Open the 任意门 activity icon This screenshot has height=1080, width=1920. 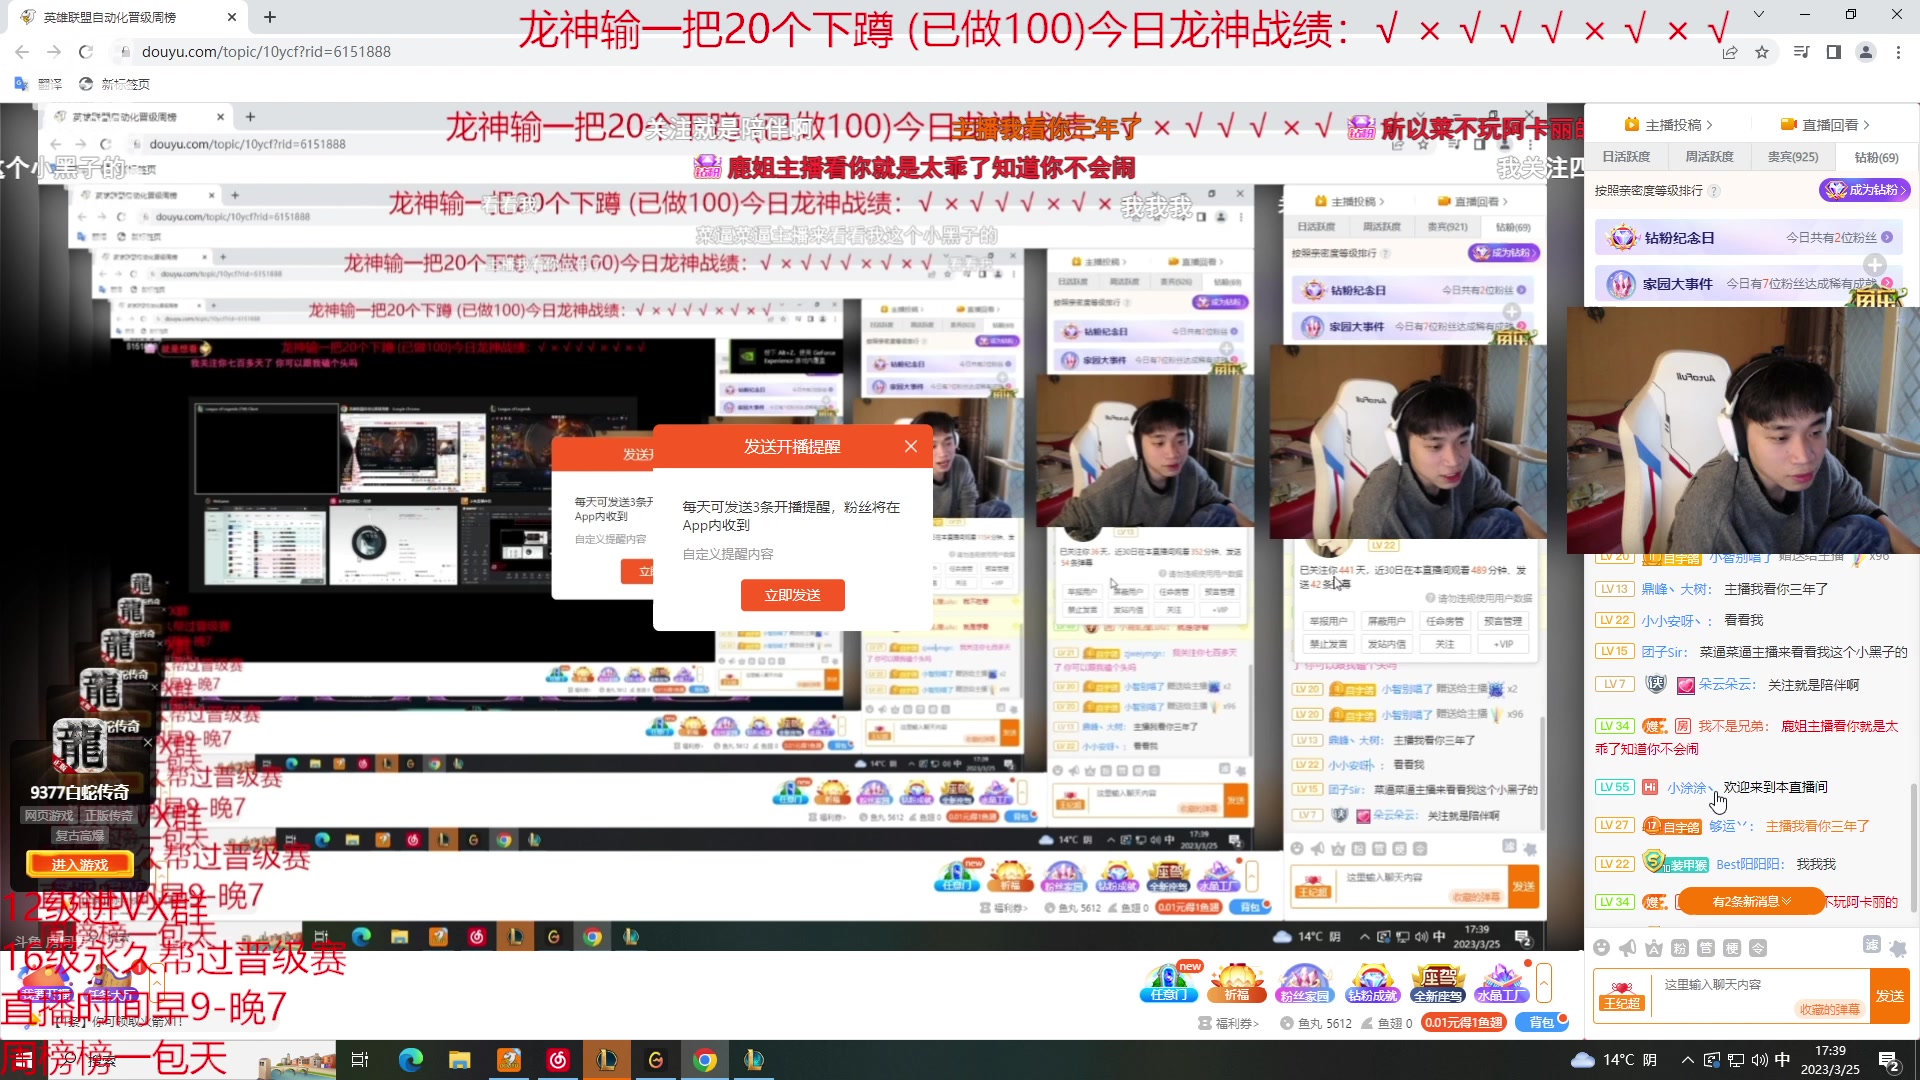click(x=1169, y=982)
